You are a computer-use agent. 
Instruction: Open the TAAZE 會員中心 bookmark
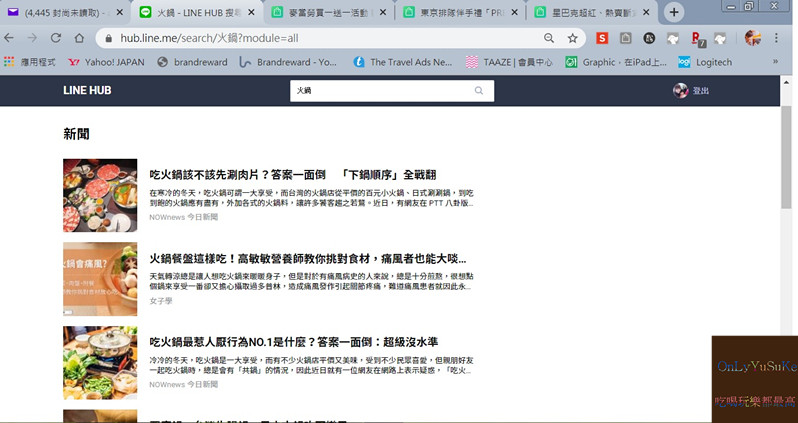pyautogui.click(x=509, y=62)
